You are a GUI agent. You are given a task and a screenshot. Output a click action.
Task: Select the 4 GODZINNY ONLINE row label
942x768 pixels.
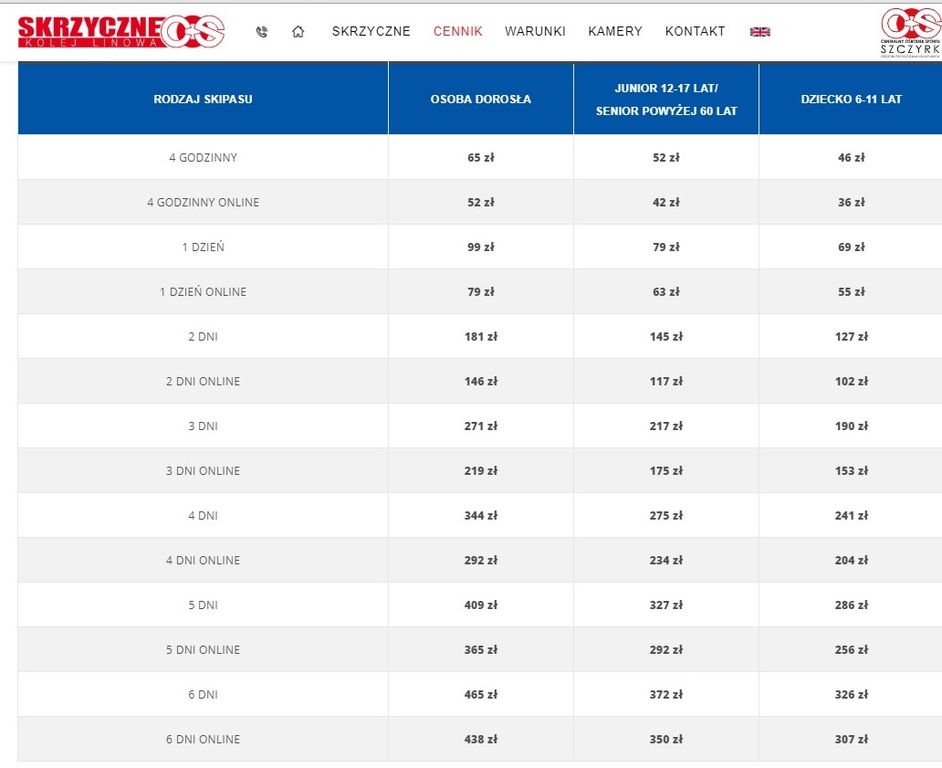point(203,202)
